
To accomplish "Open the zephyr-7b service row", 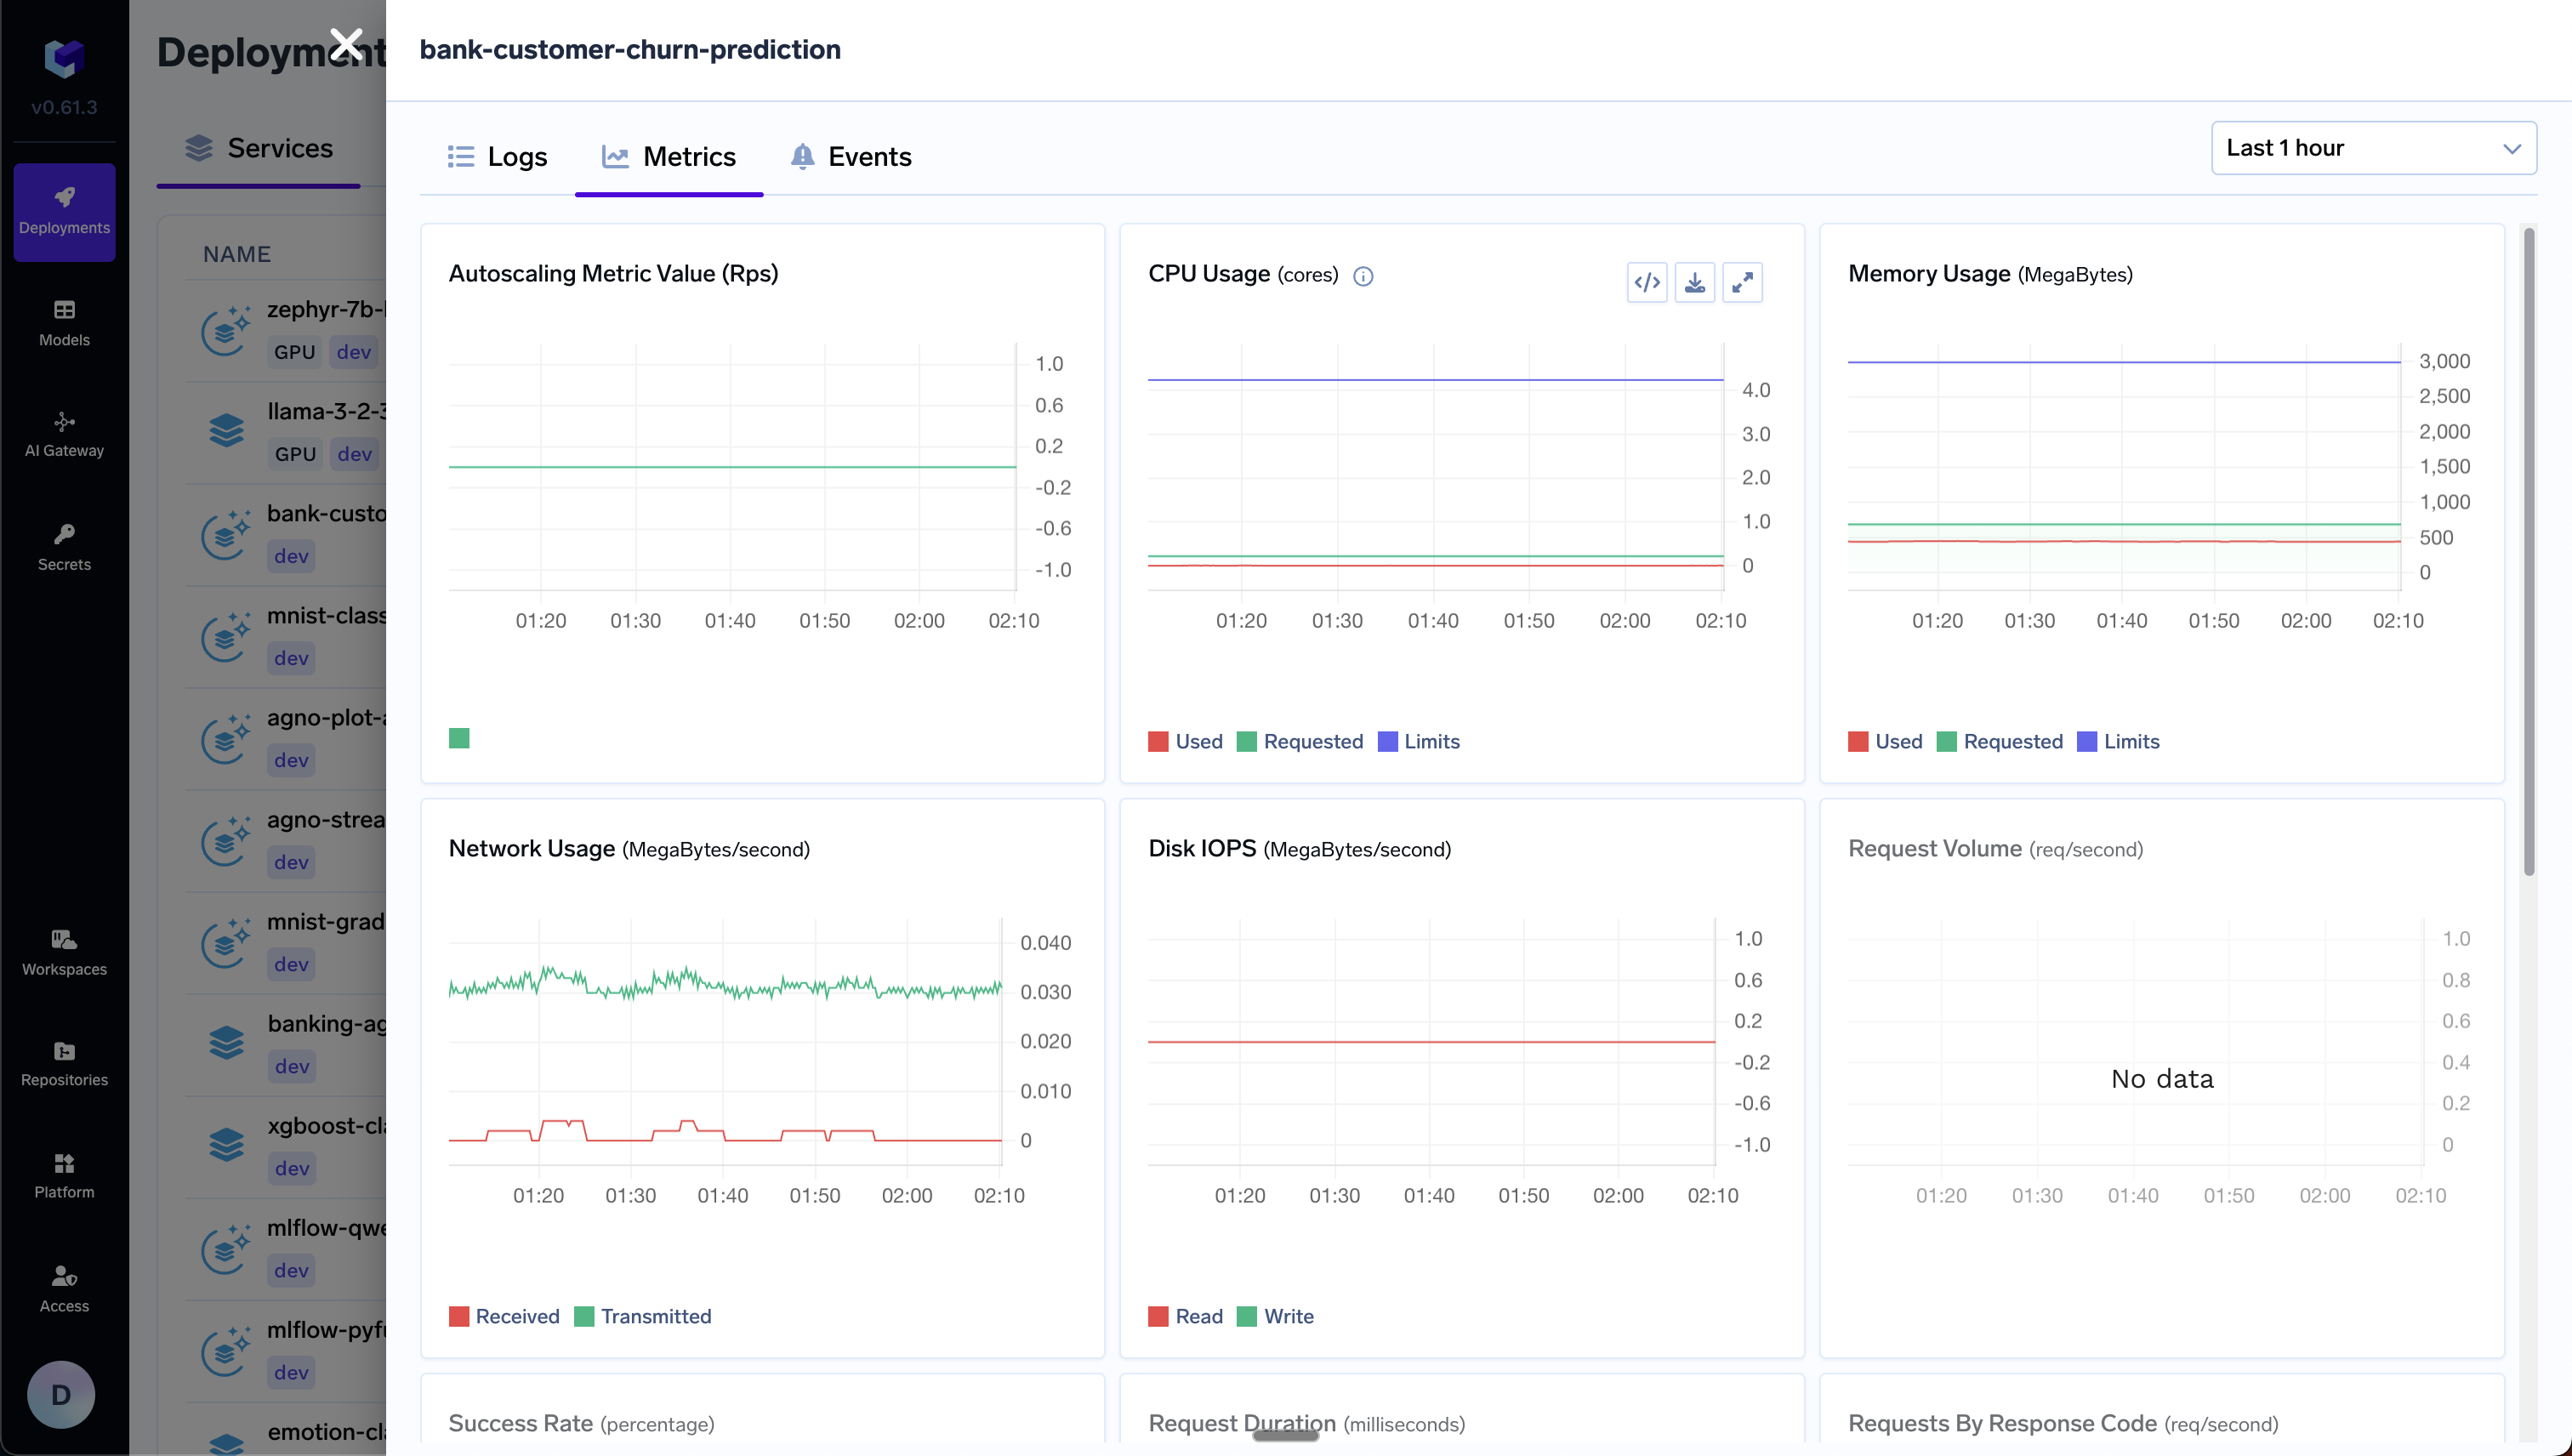I will pyautogui.click(x=286, y=330).
